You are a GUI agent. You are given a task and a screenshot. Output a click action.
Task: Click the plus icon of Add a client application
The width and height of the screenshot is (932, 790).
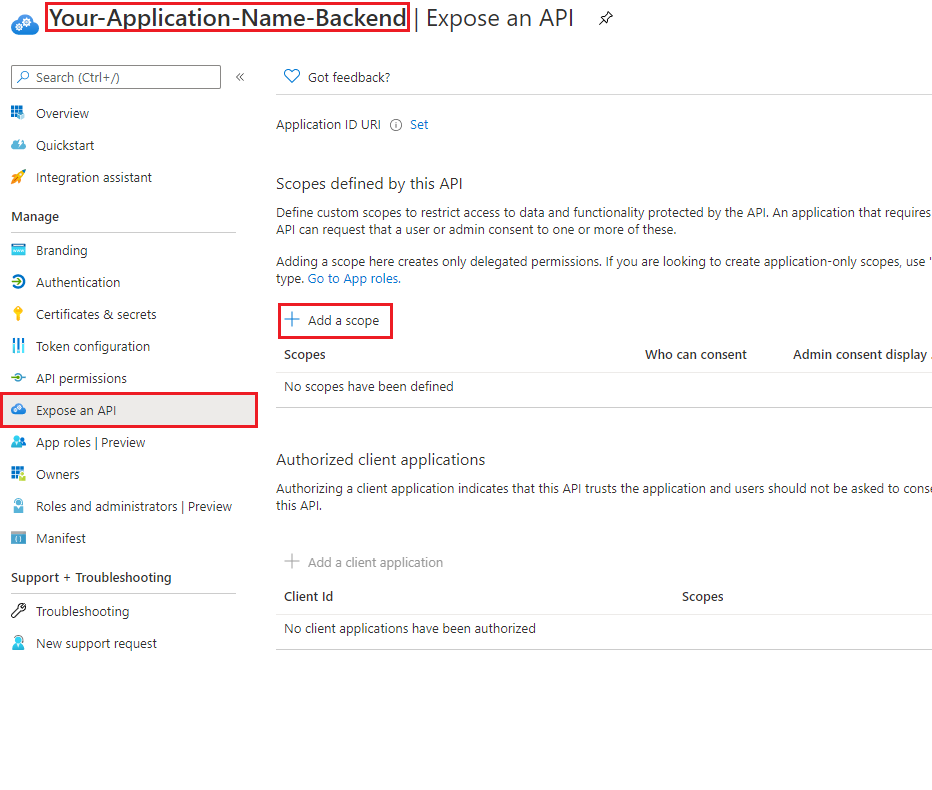pyautogui.click(x=292, y=561)
